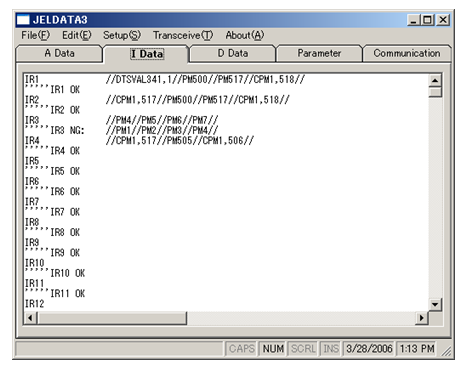468x370 pixels.
Task: Open the Edit(E) menu
Action: [x=77, y=35]
